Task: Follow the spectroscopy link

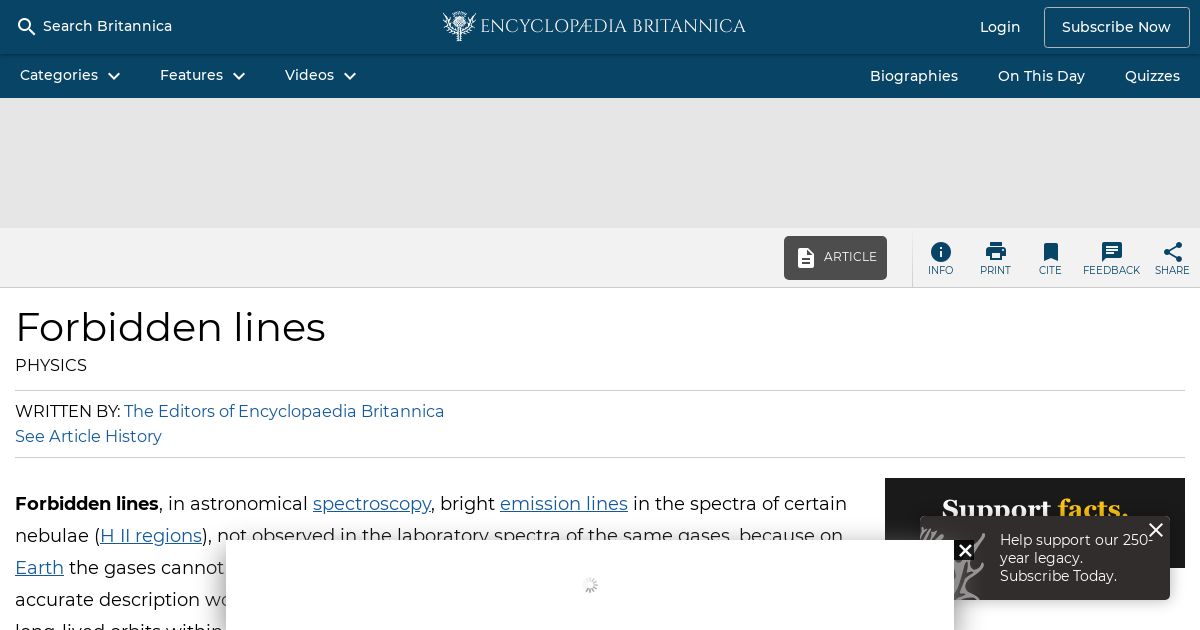Action: coord(372,504)
